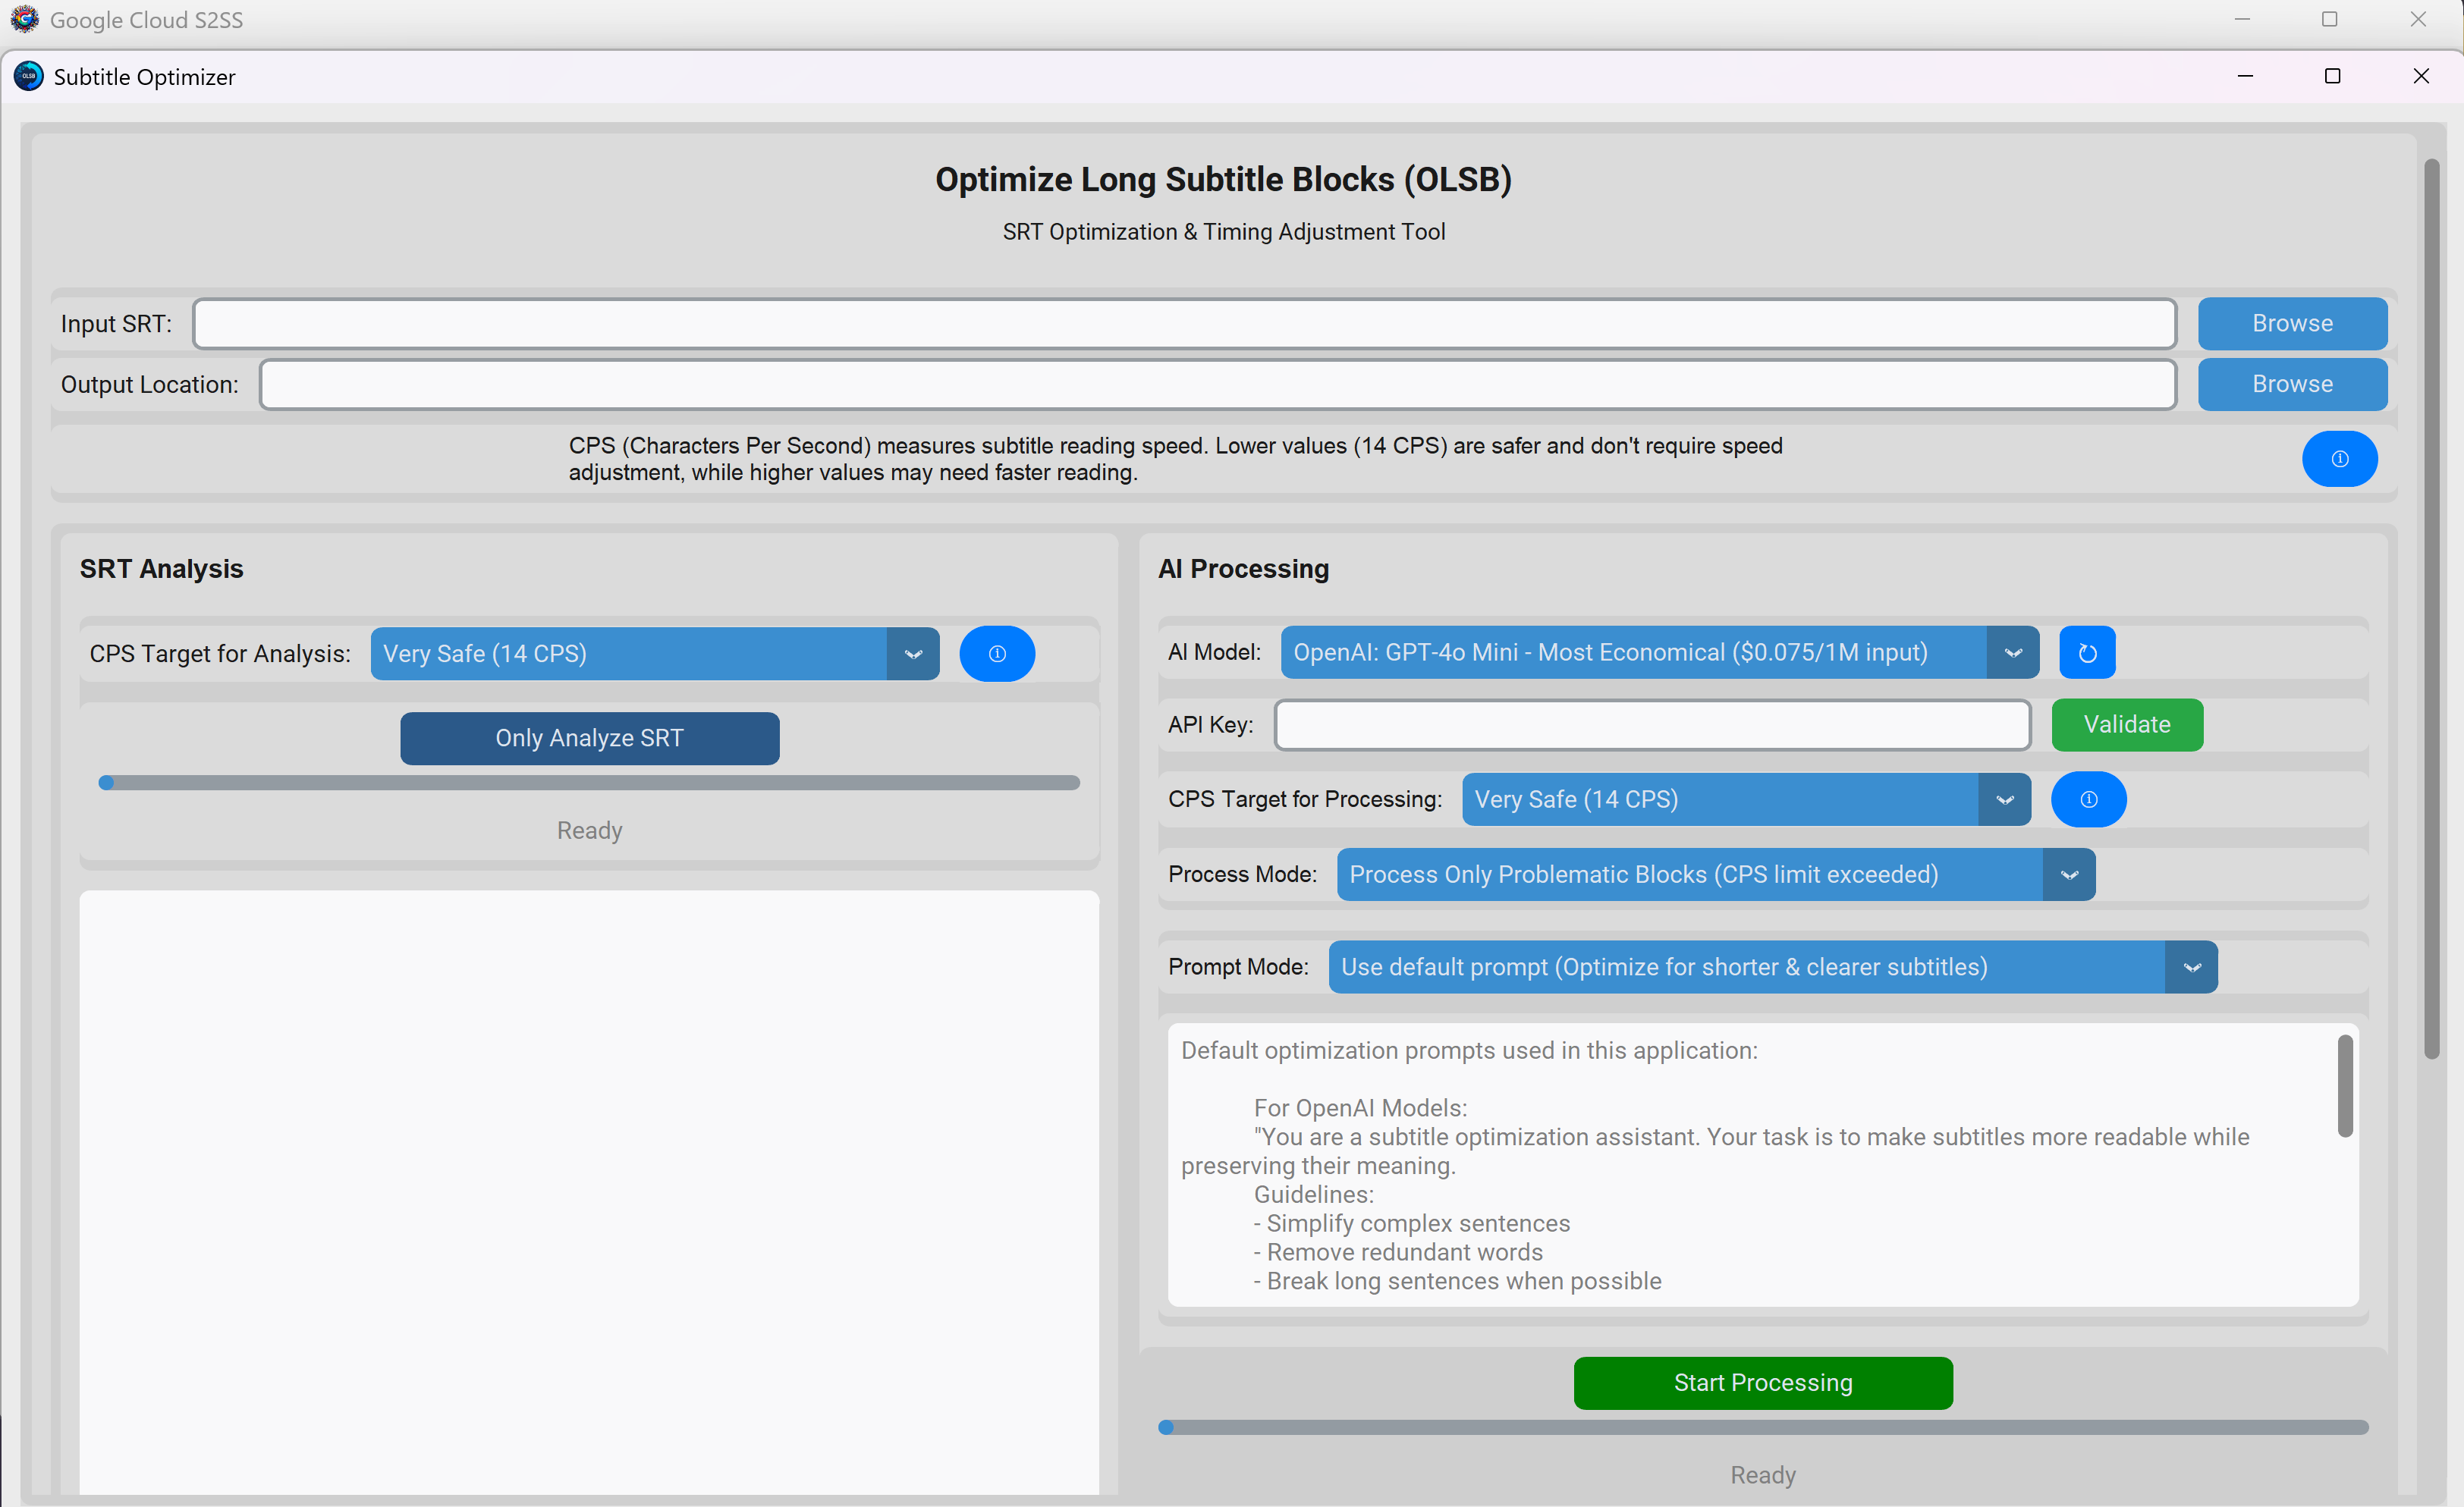2464x1507 pixels.
Task: Validate the API key
Action: [2126, 725]
